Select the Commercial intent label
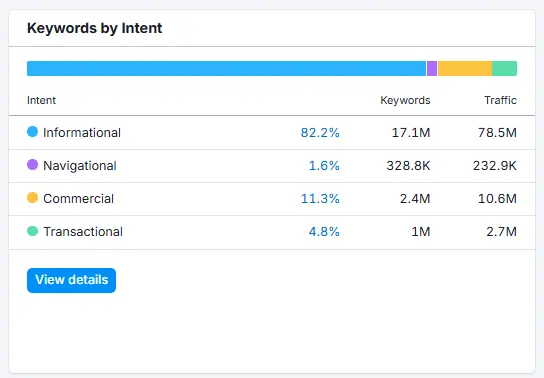Screen dimensions: 544x378 pyautogui.click(x=78, y=198)
